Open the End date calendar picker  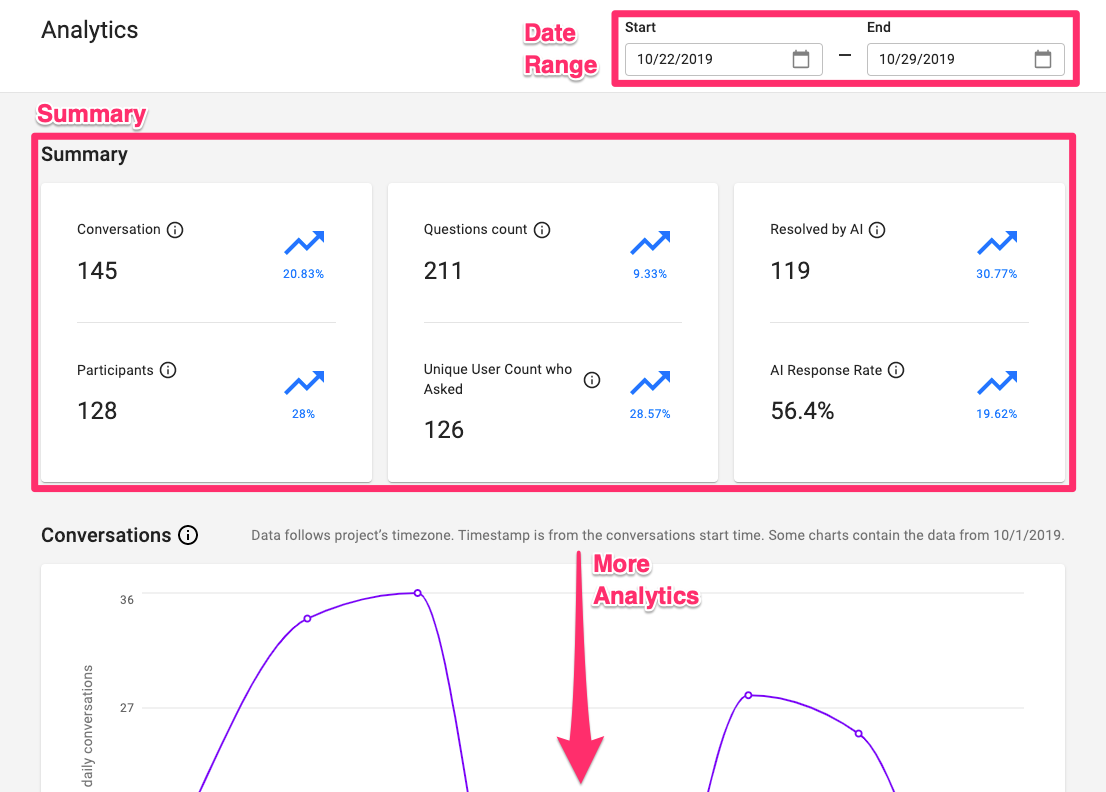pyautogui.click(x=1043, y=59)
